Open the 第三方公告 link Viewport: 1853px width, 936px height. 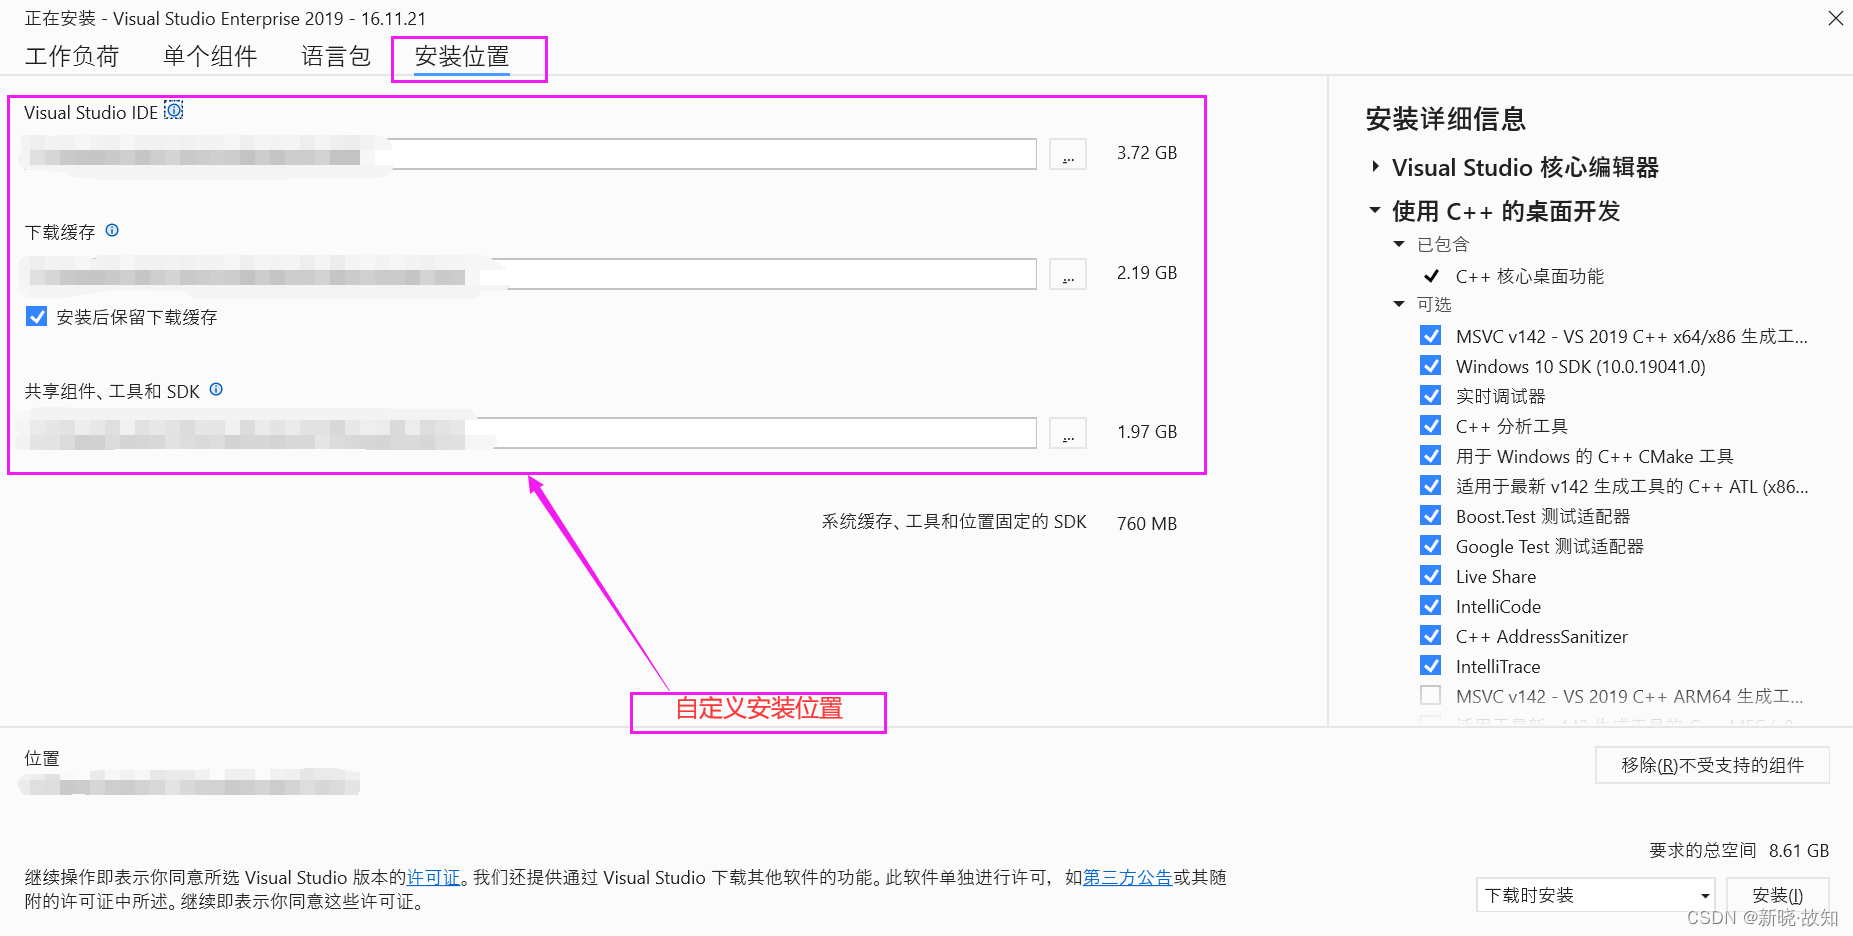(1128, 877)
